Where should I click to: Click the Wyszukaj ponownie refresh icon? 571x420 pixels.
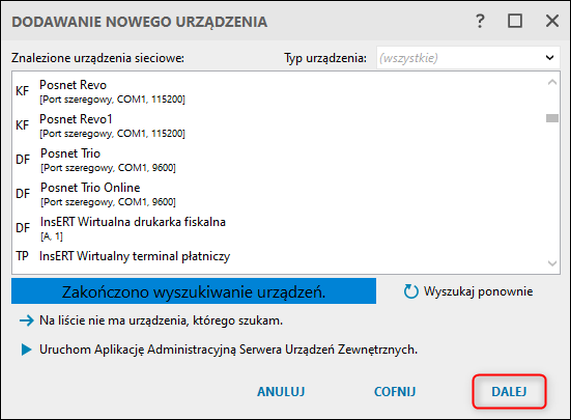tap(411, 291)
